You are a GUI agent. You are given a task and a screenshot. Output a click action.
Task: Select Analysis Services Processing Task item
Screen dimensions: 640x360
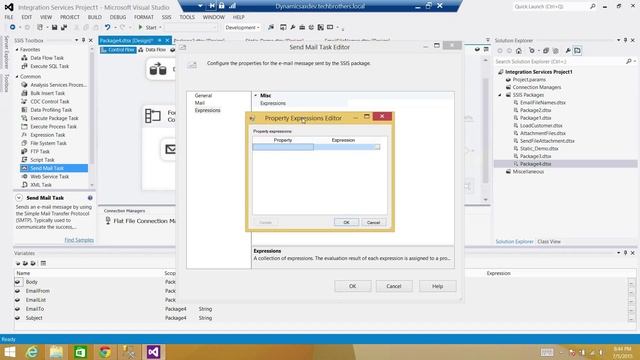[x=58, y=85]
